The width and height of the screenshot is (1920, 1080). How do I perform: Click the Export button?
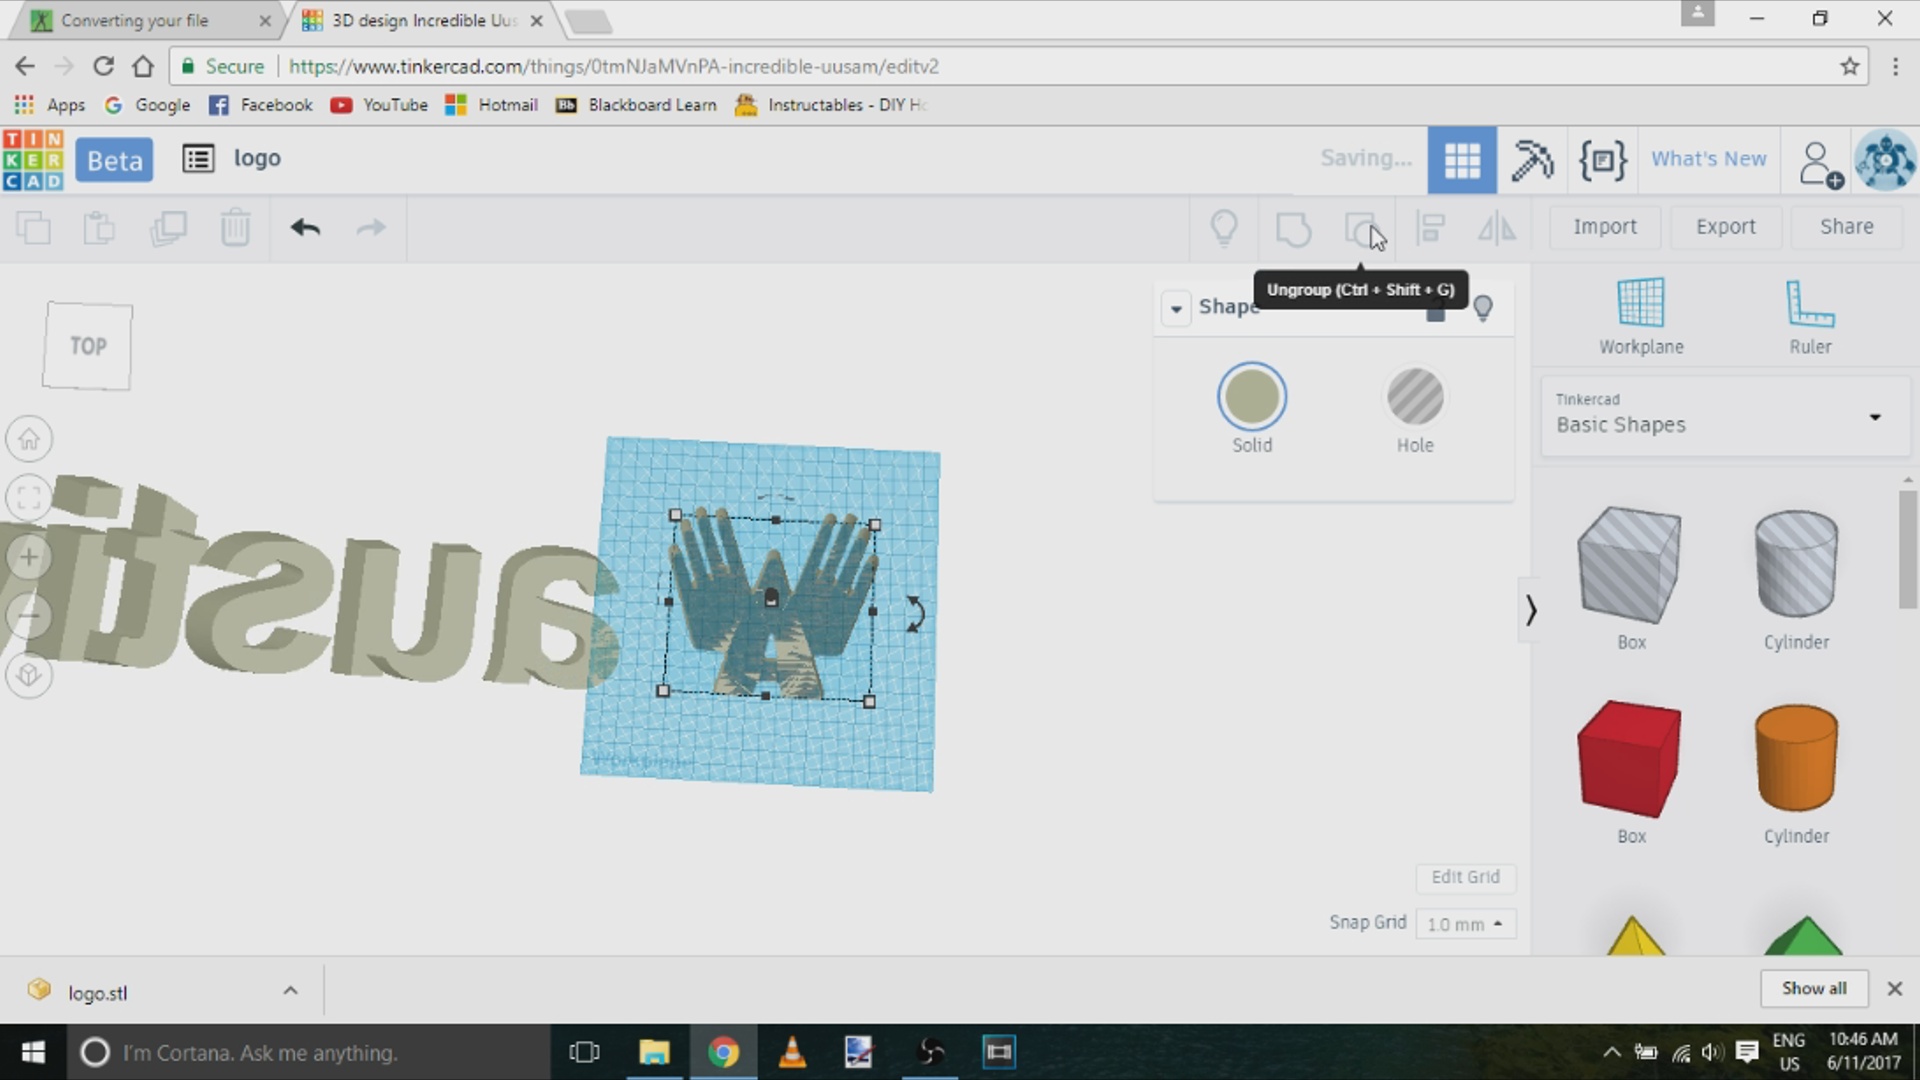1725,227
